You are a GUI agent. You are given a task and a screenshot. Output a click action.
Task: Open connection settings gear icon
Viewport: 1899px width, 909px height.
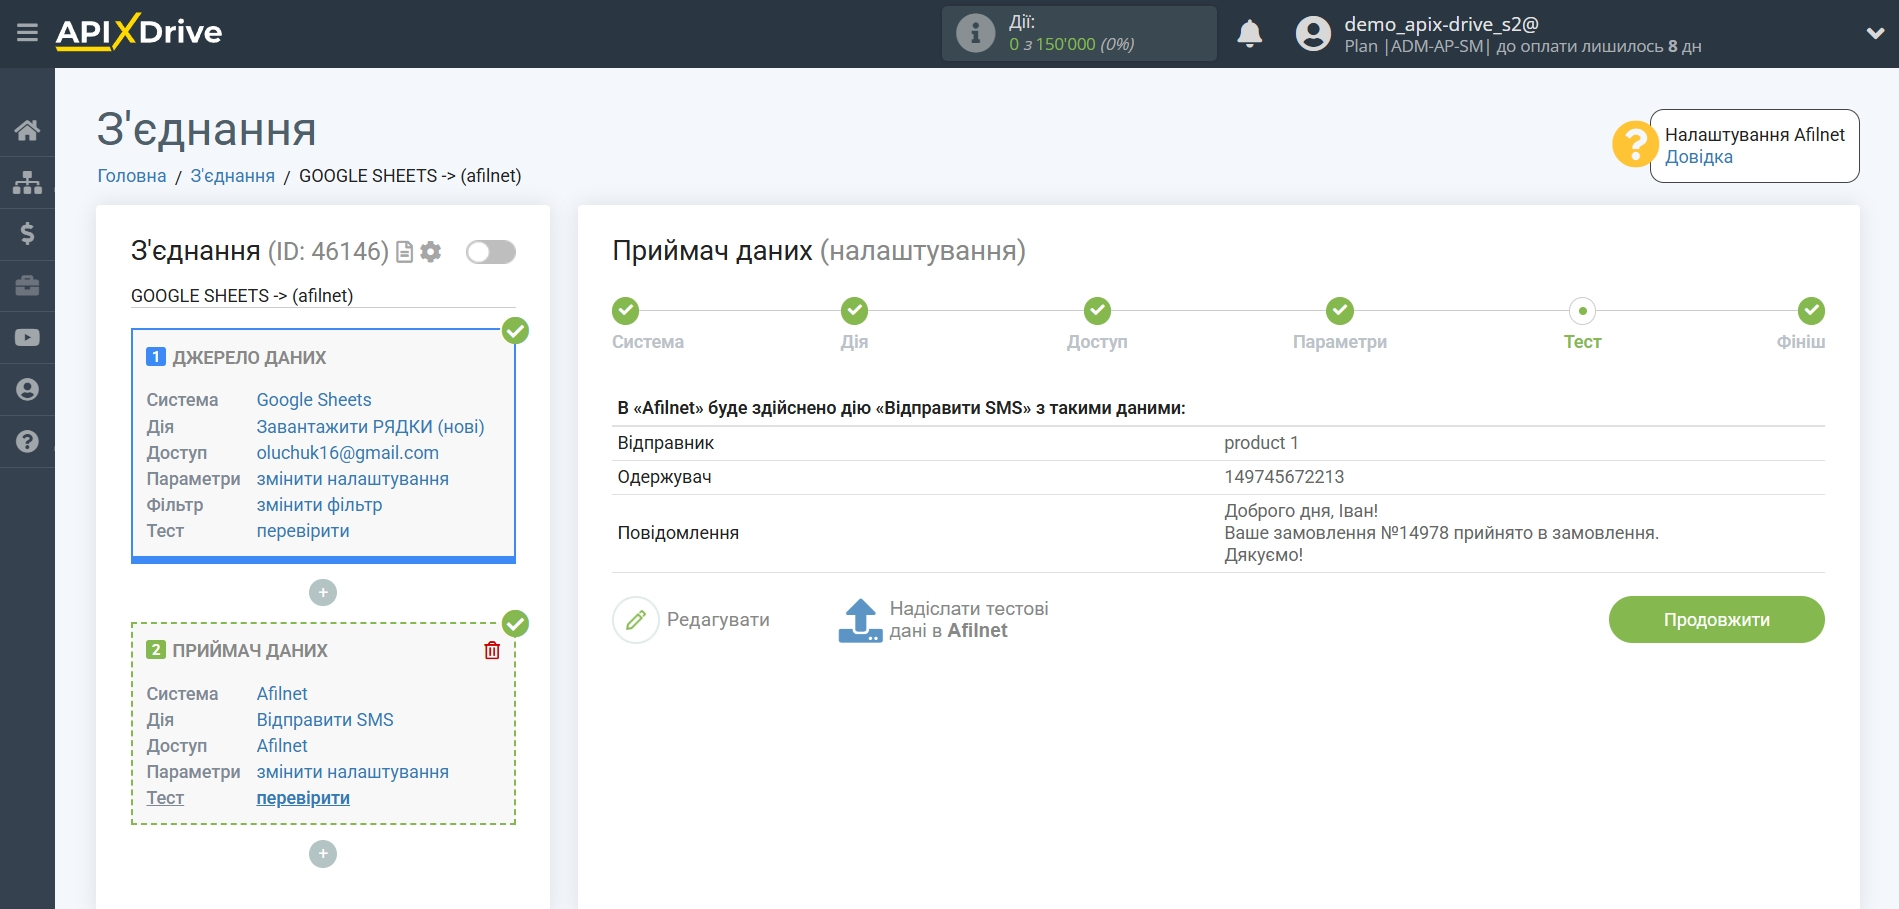click(x=431, y=252)
